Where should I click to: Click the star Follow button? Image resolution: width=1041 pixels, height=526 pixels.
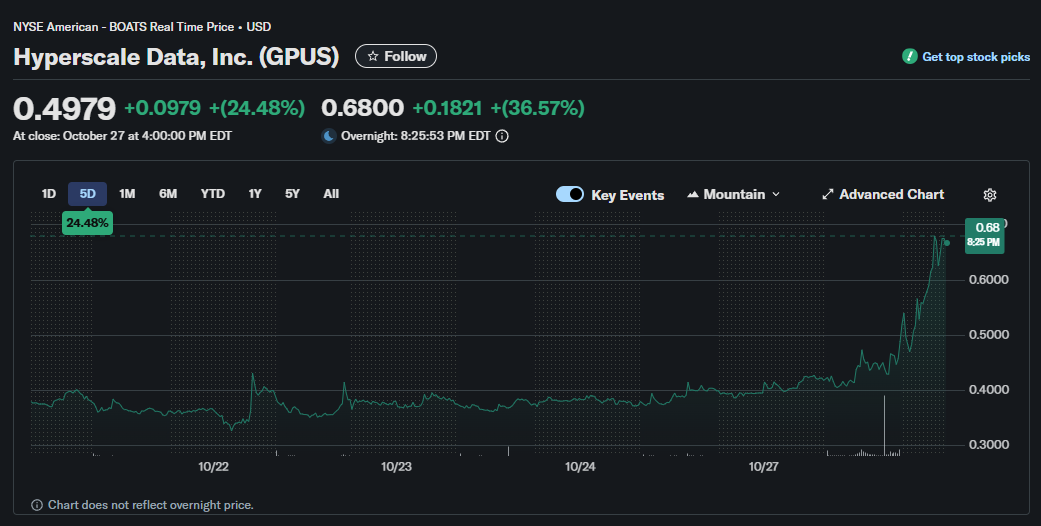(396, 56)
